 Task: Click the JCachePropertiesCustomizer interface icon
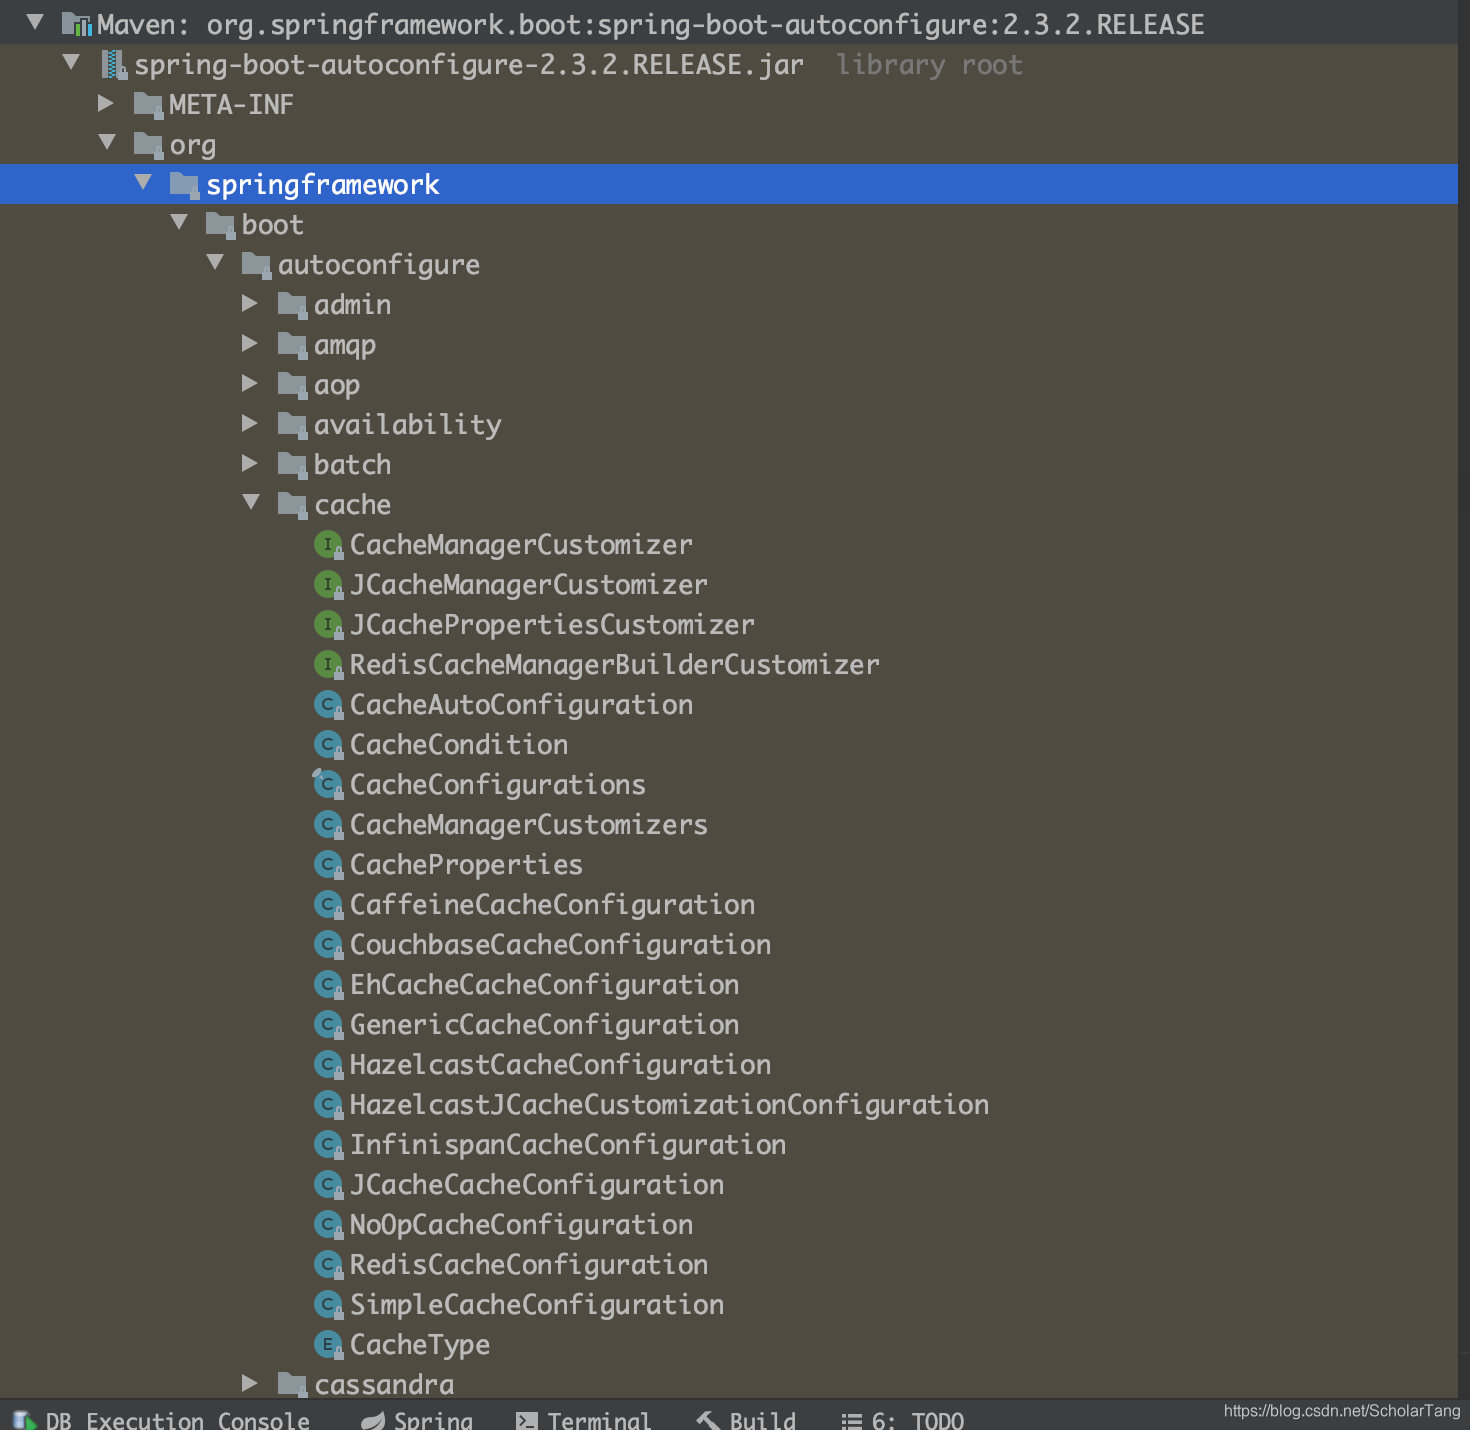328,625
